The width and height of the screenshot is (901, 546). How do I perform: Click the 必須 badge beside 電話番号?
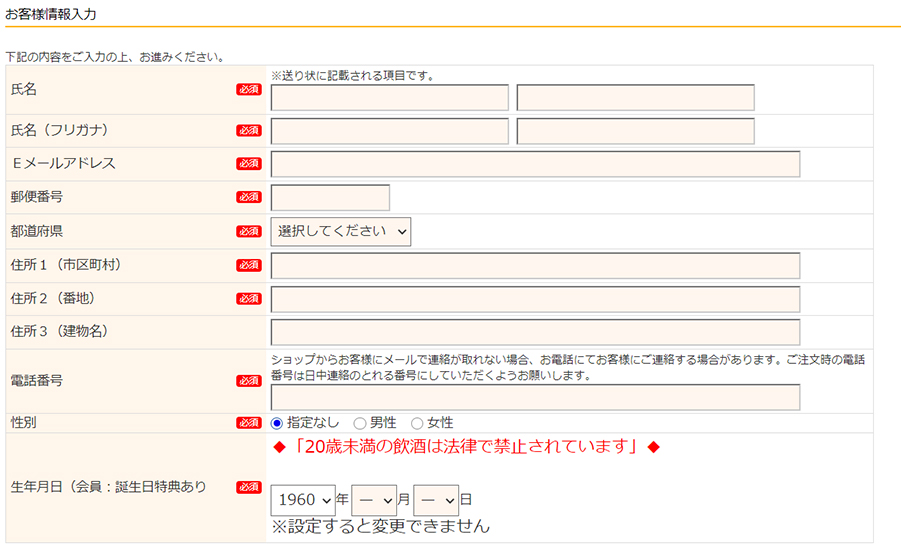point(248,381)
